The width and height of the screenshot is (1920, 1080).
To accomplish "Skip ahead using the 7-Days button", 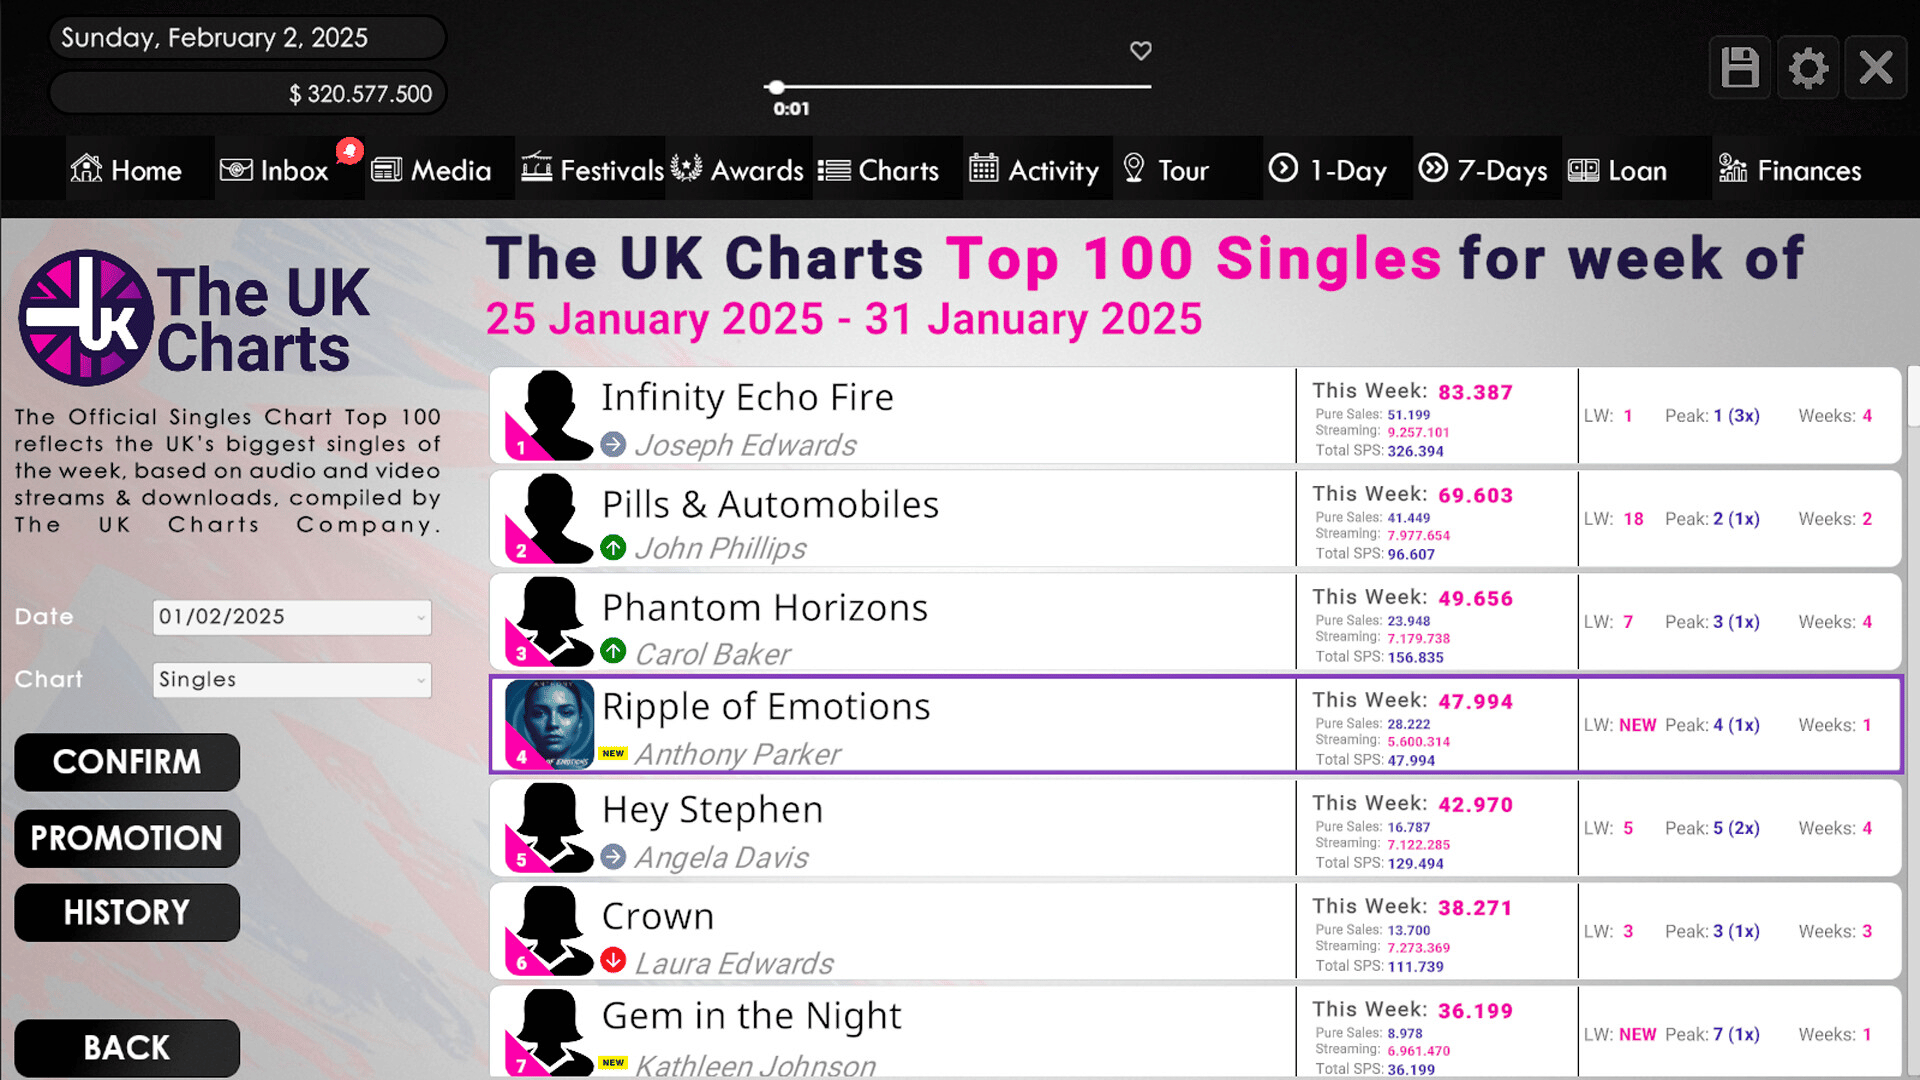I will [1483, 170].
